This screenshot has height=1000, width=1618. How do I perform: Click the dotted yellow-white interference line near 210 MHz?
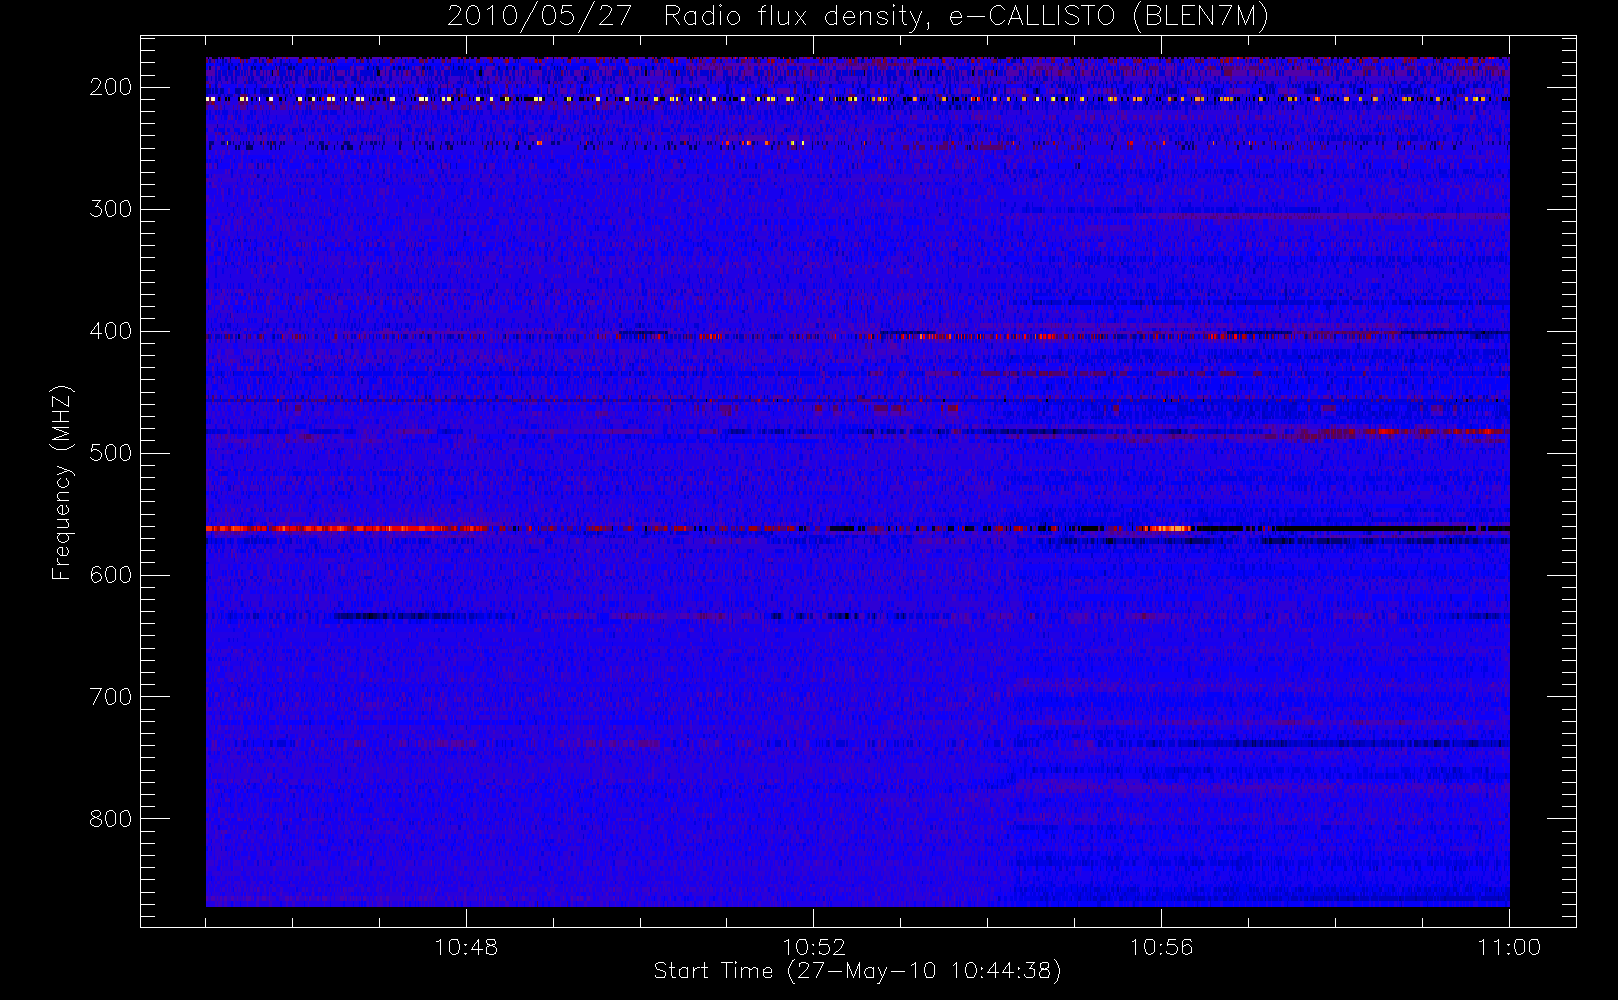click(857, 99)
